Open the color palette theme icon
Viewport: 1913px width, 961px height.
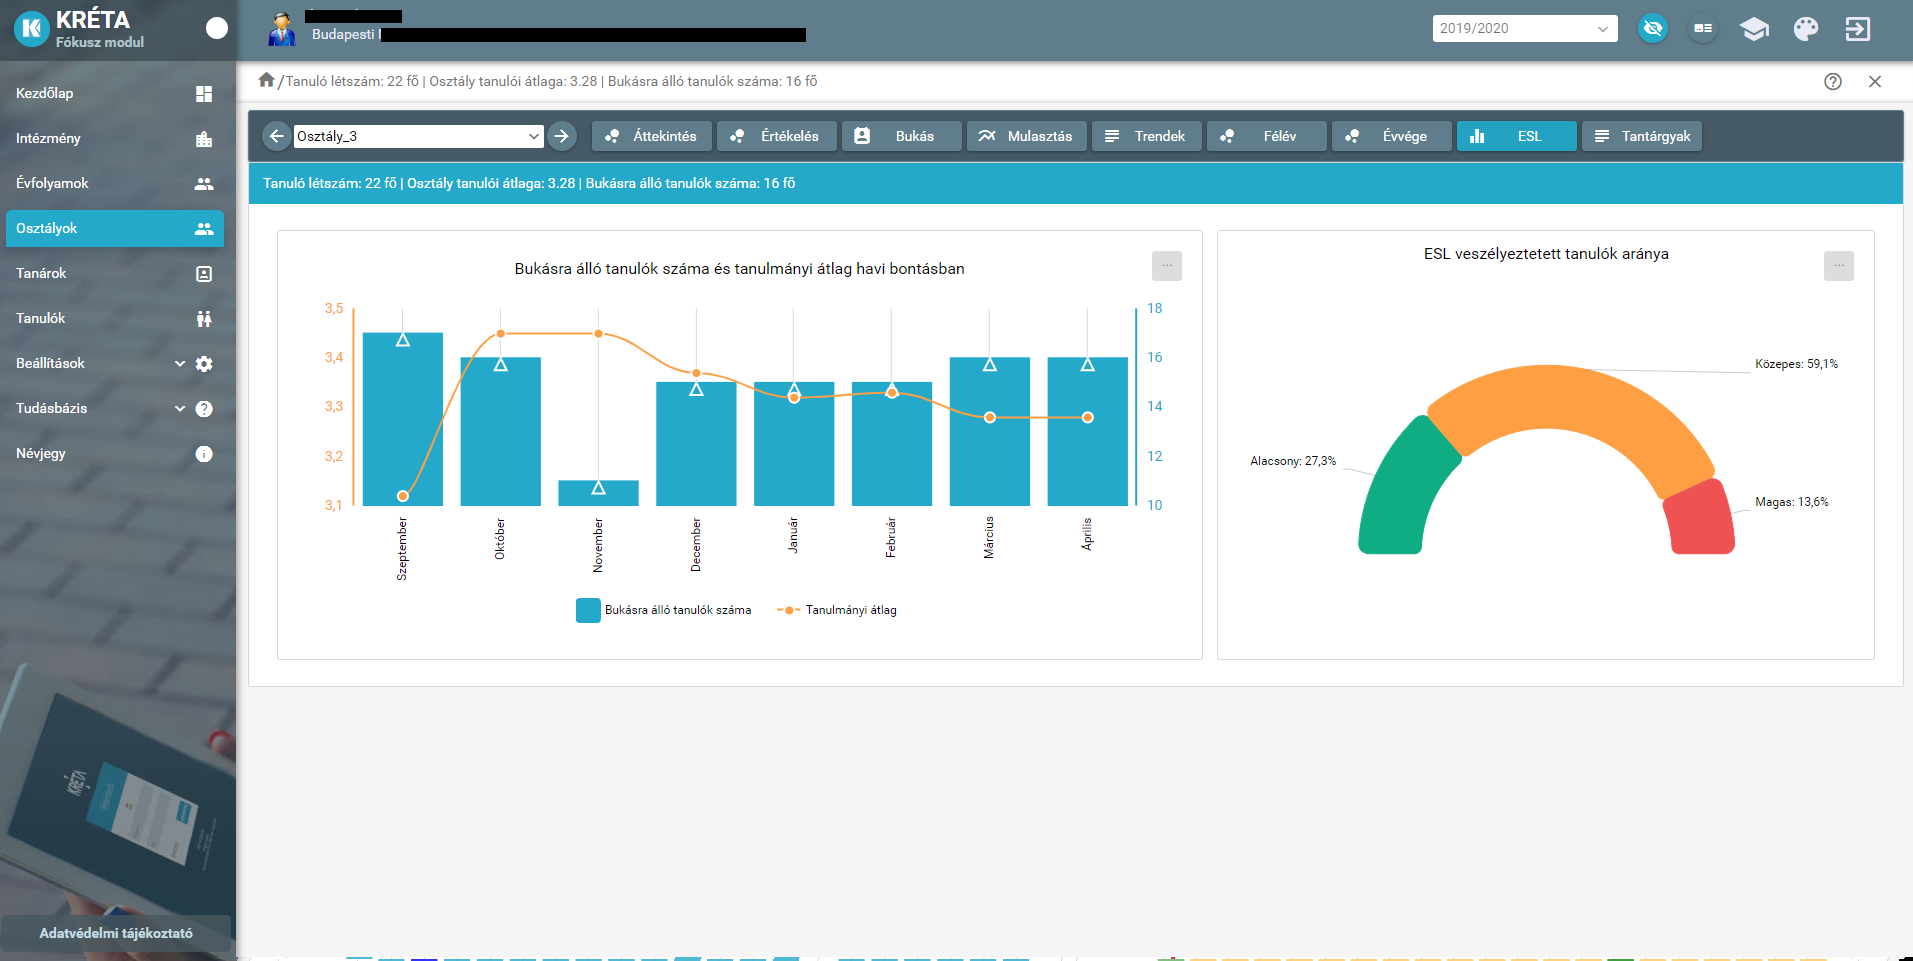[x=1806, y=28]
